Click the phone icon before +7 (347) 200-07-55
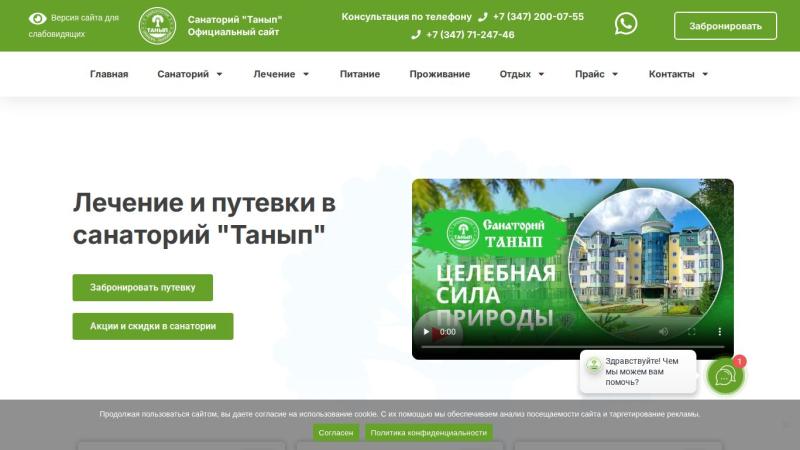 pyautogui.click(x=483, y=17)
